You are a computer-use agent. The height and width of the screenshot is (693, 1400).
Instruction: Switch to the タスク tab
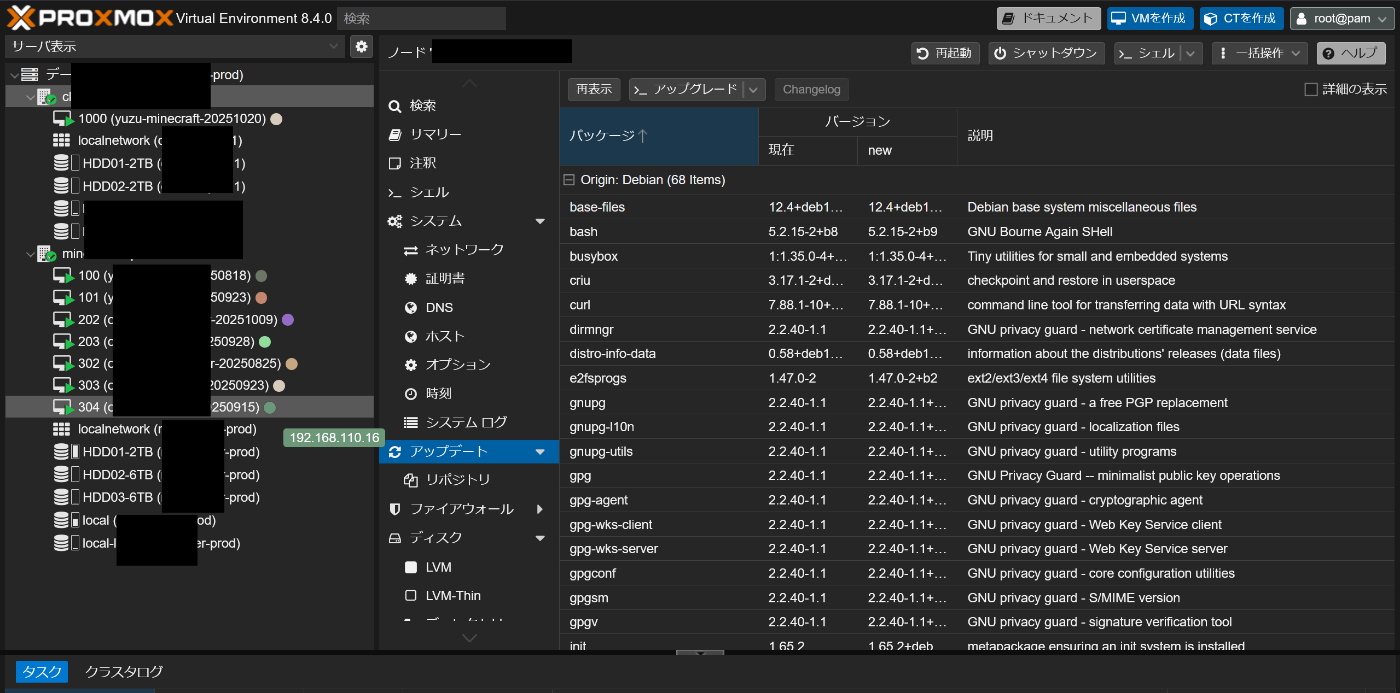(x=41, y=672)
